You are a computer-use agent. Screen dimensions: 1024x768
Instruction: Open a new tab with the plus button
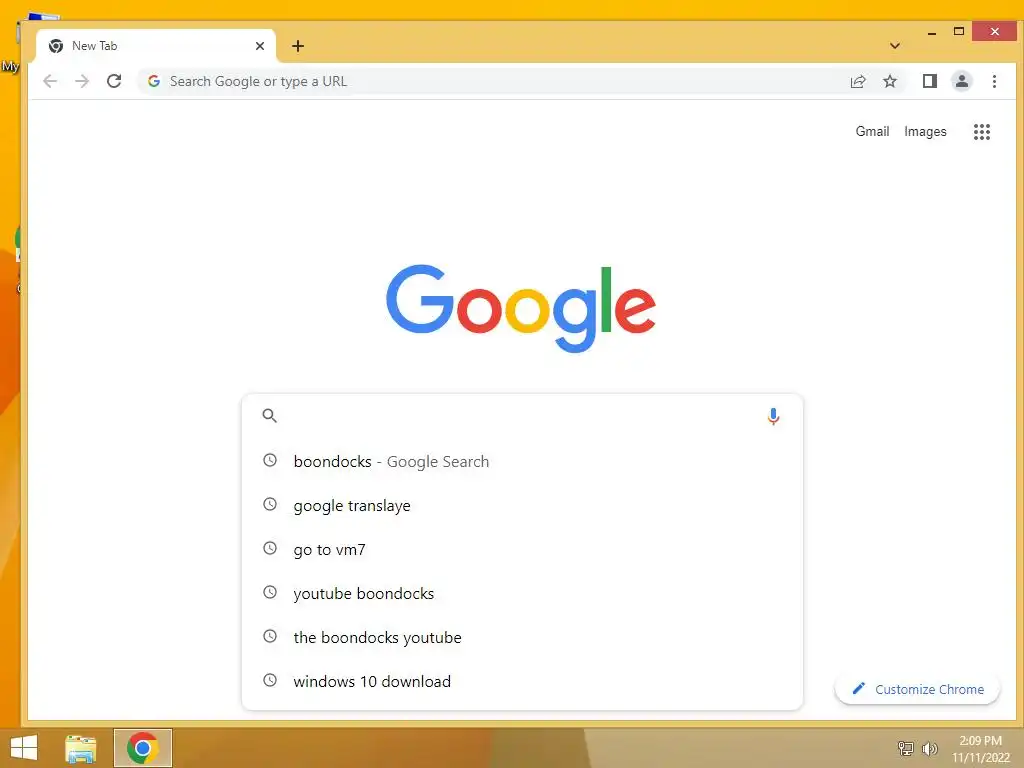pos(298,46)
